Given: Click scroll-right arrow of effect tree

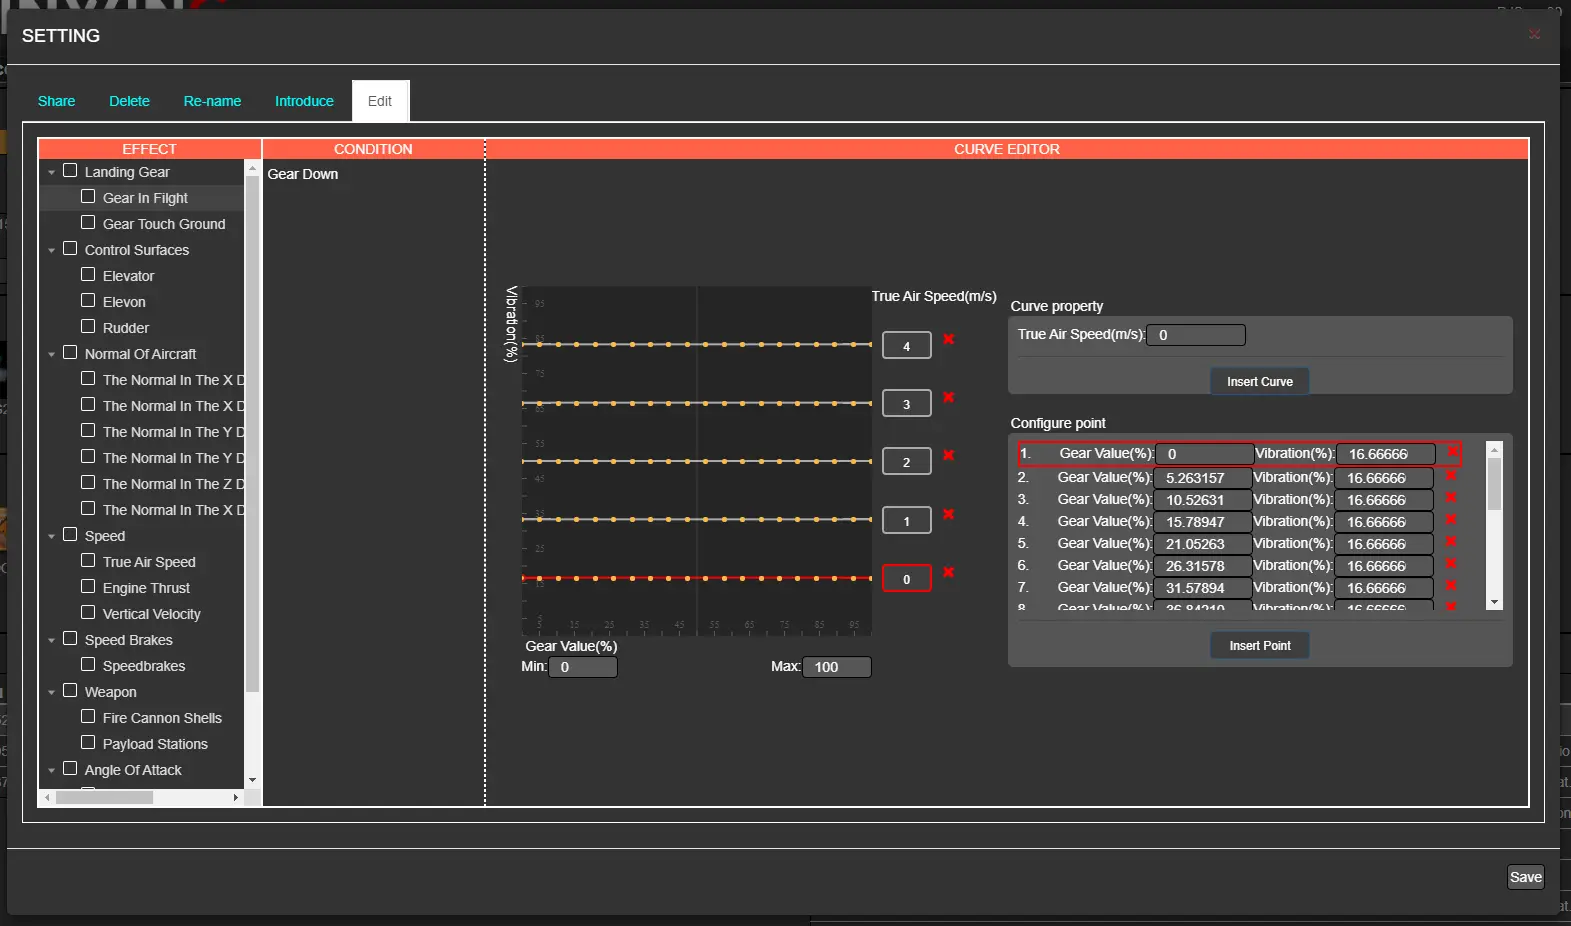Looking at the screenshot, I should tap(235, 797).
